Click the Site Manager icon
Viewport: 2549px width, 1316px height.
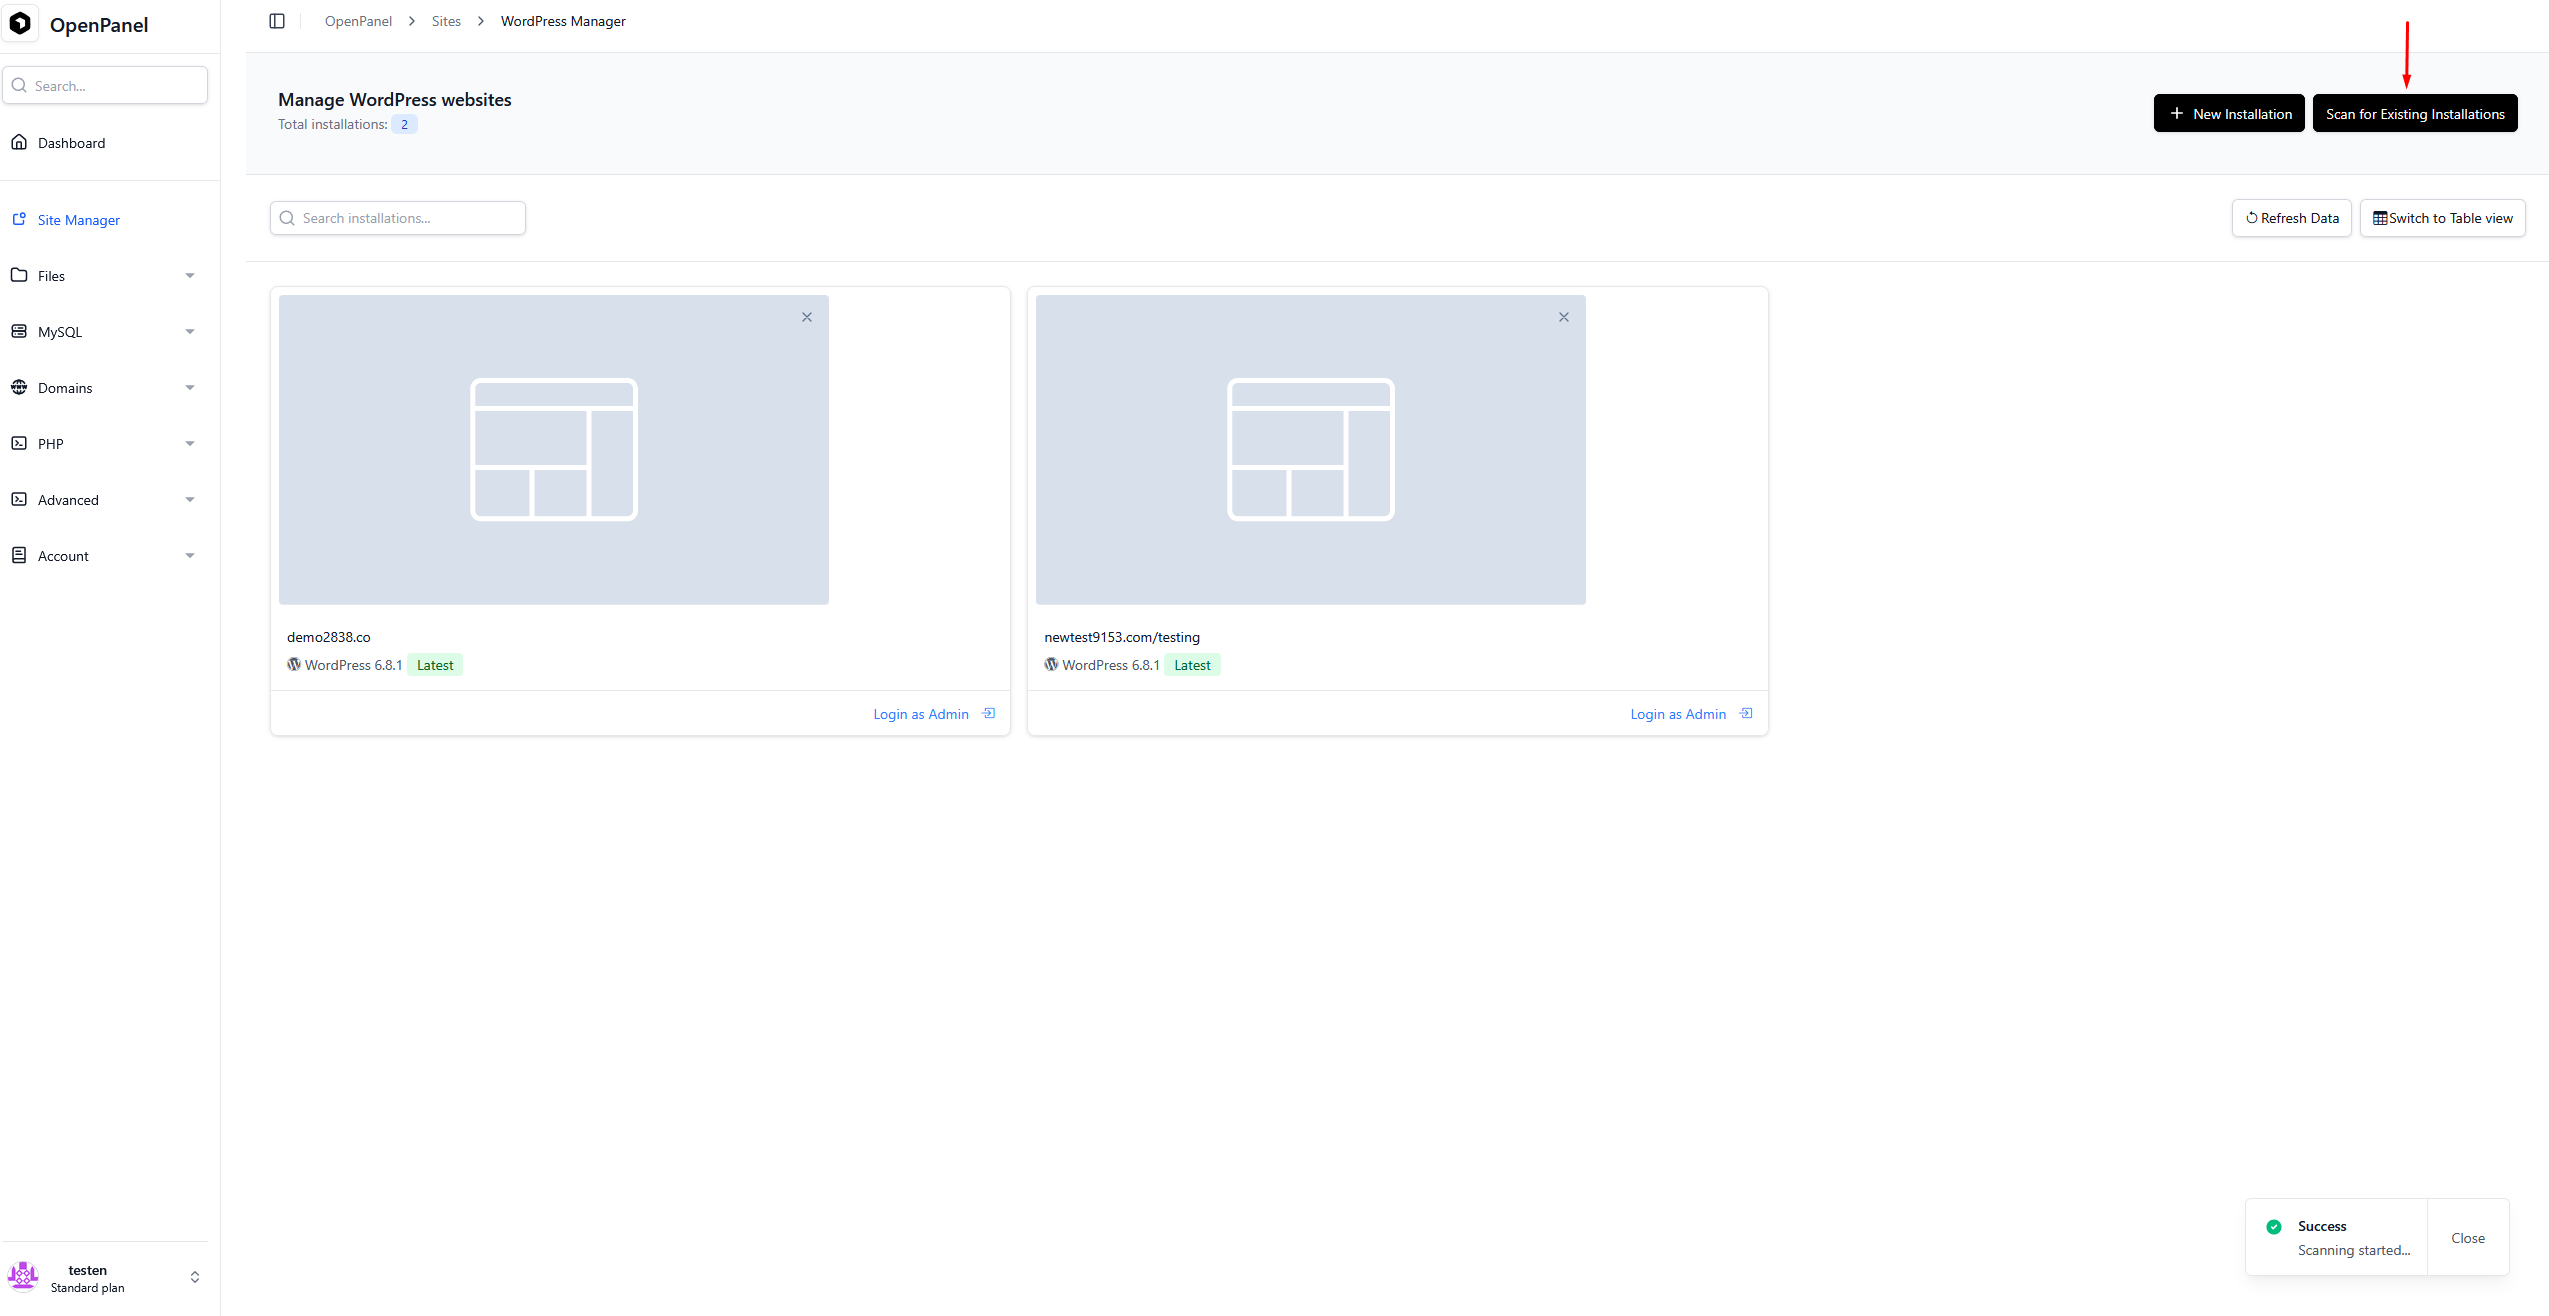click(19, 219)
